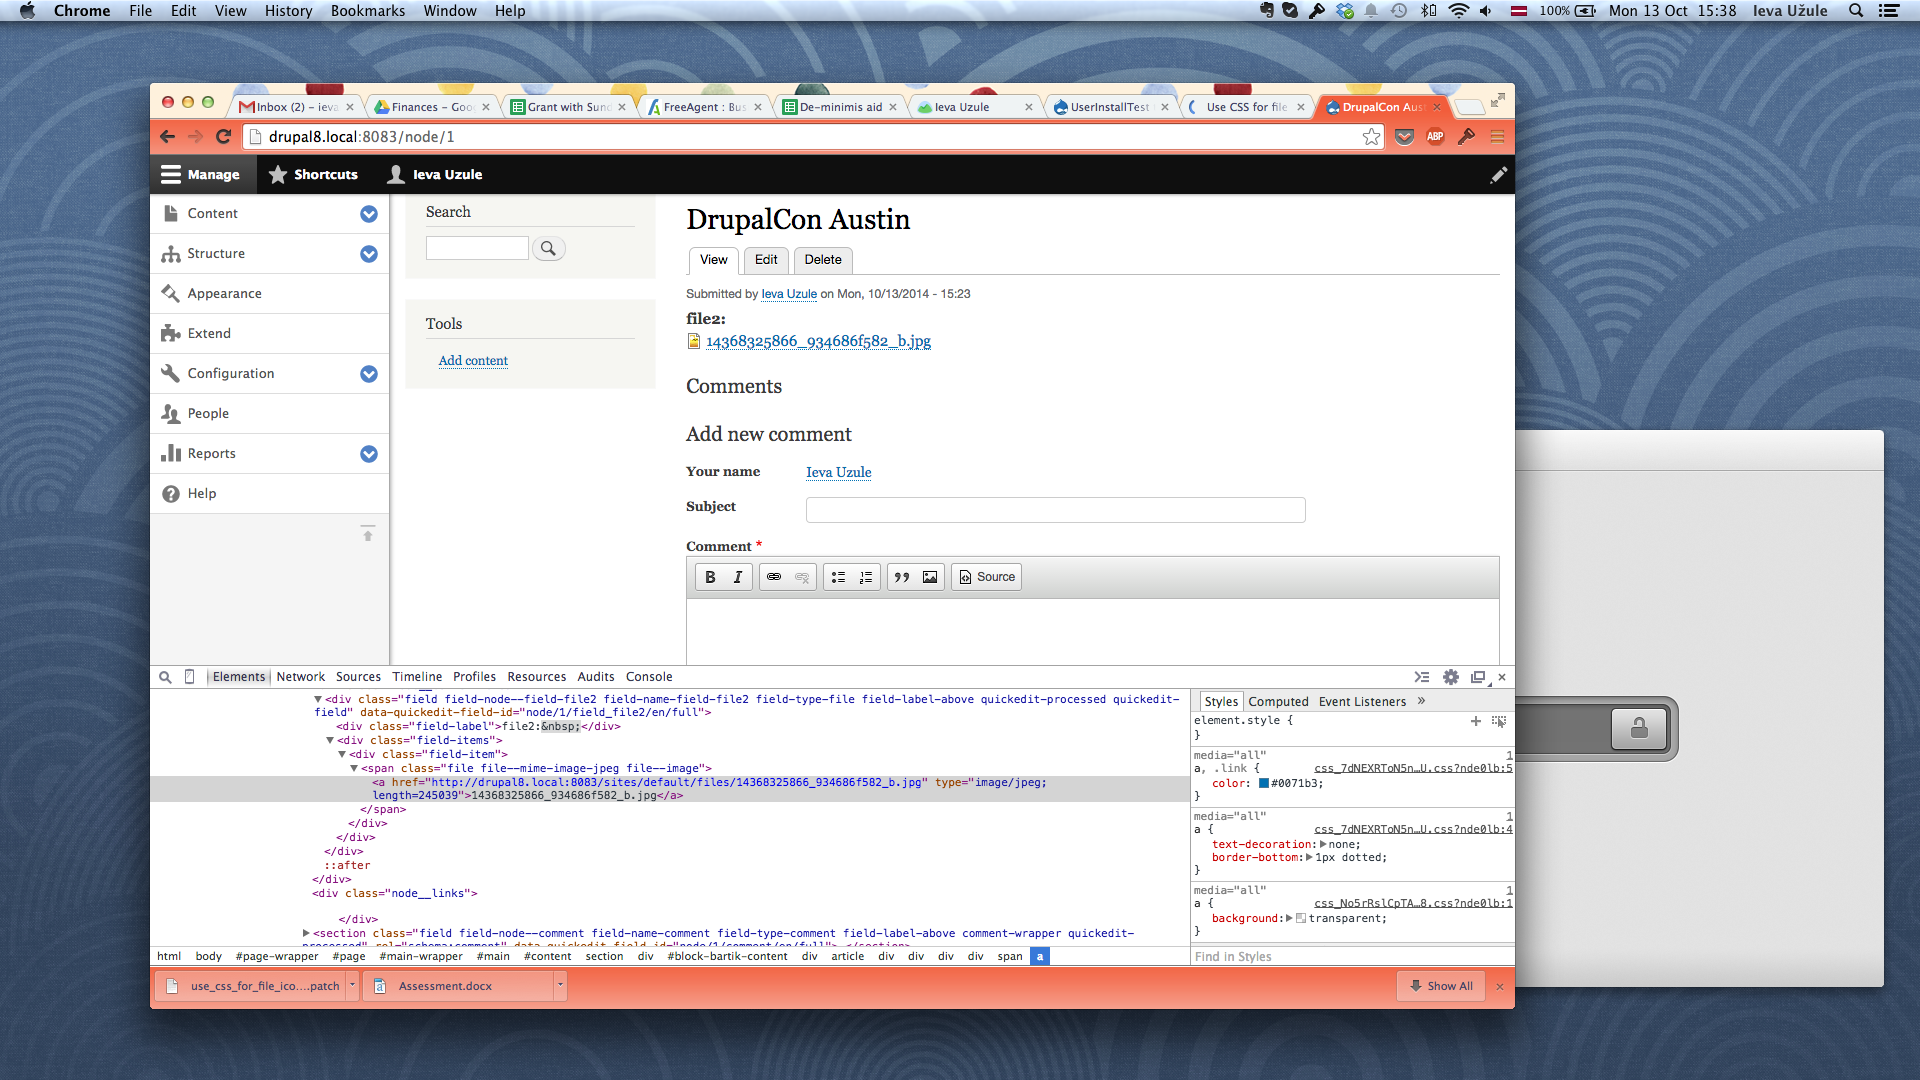The width and height of the screenshot is (1920, 1080).
Task: Click the Bold button in comment editor
Action: [x=710, y=577]
